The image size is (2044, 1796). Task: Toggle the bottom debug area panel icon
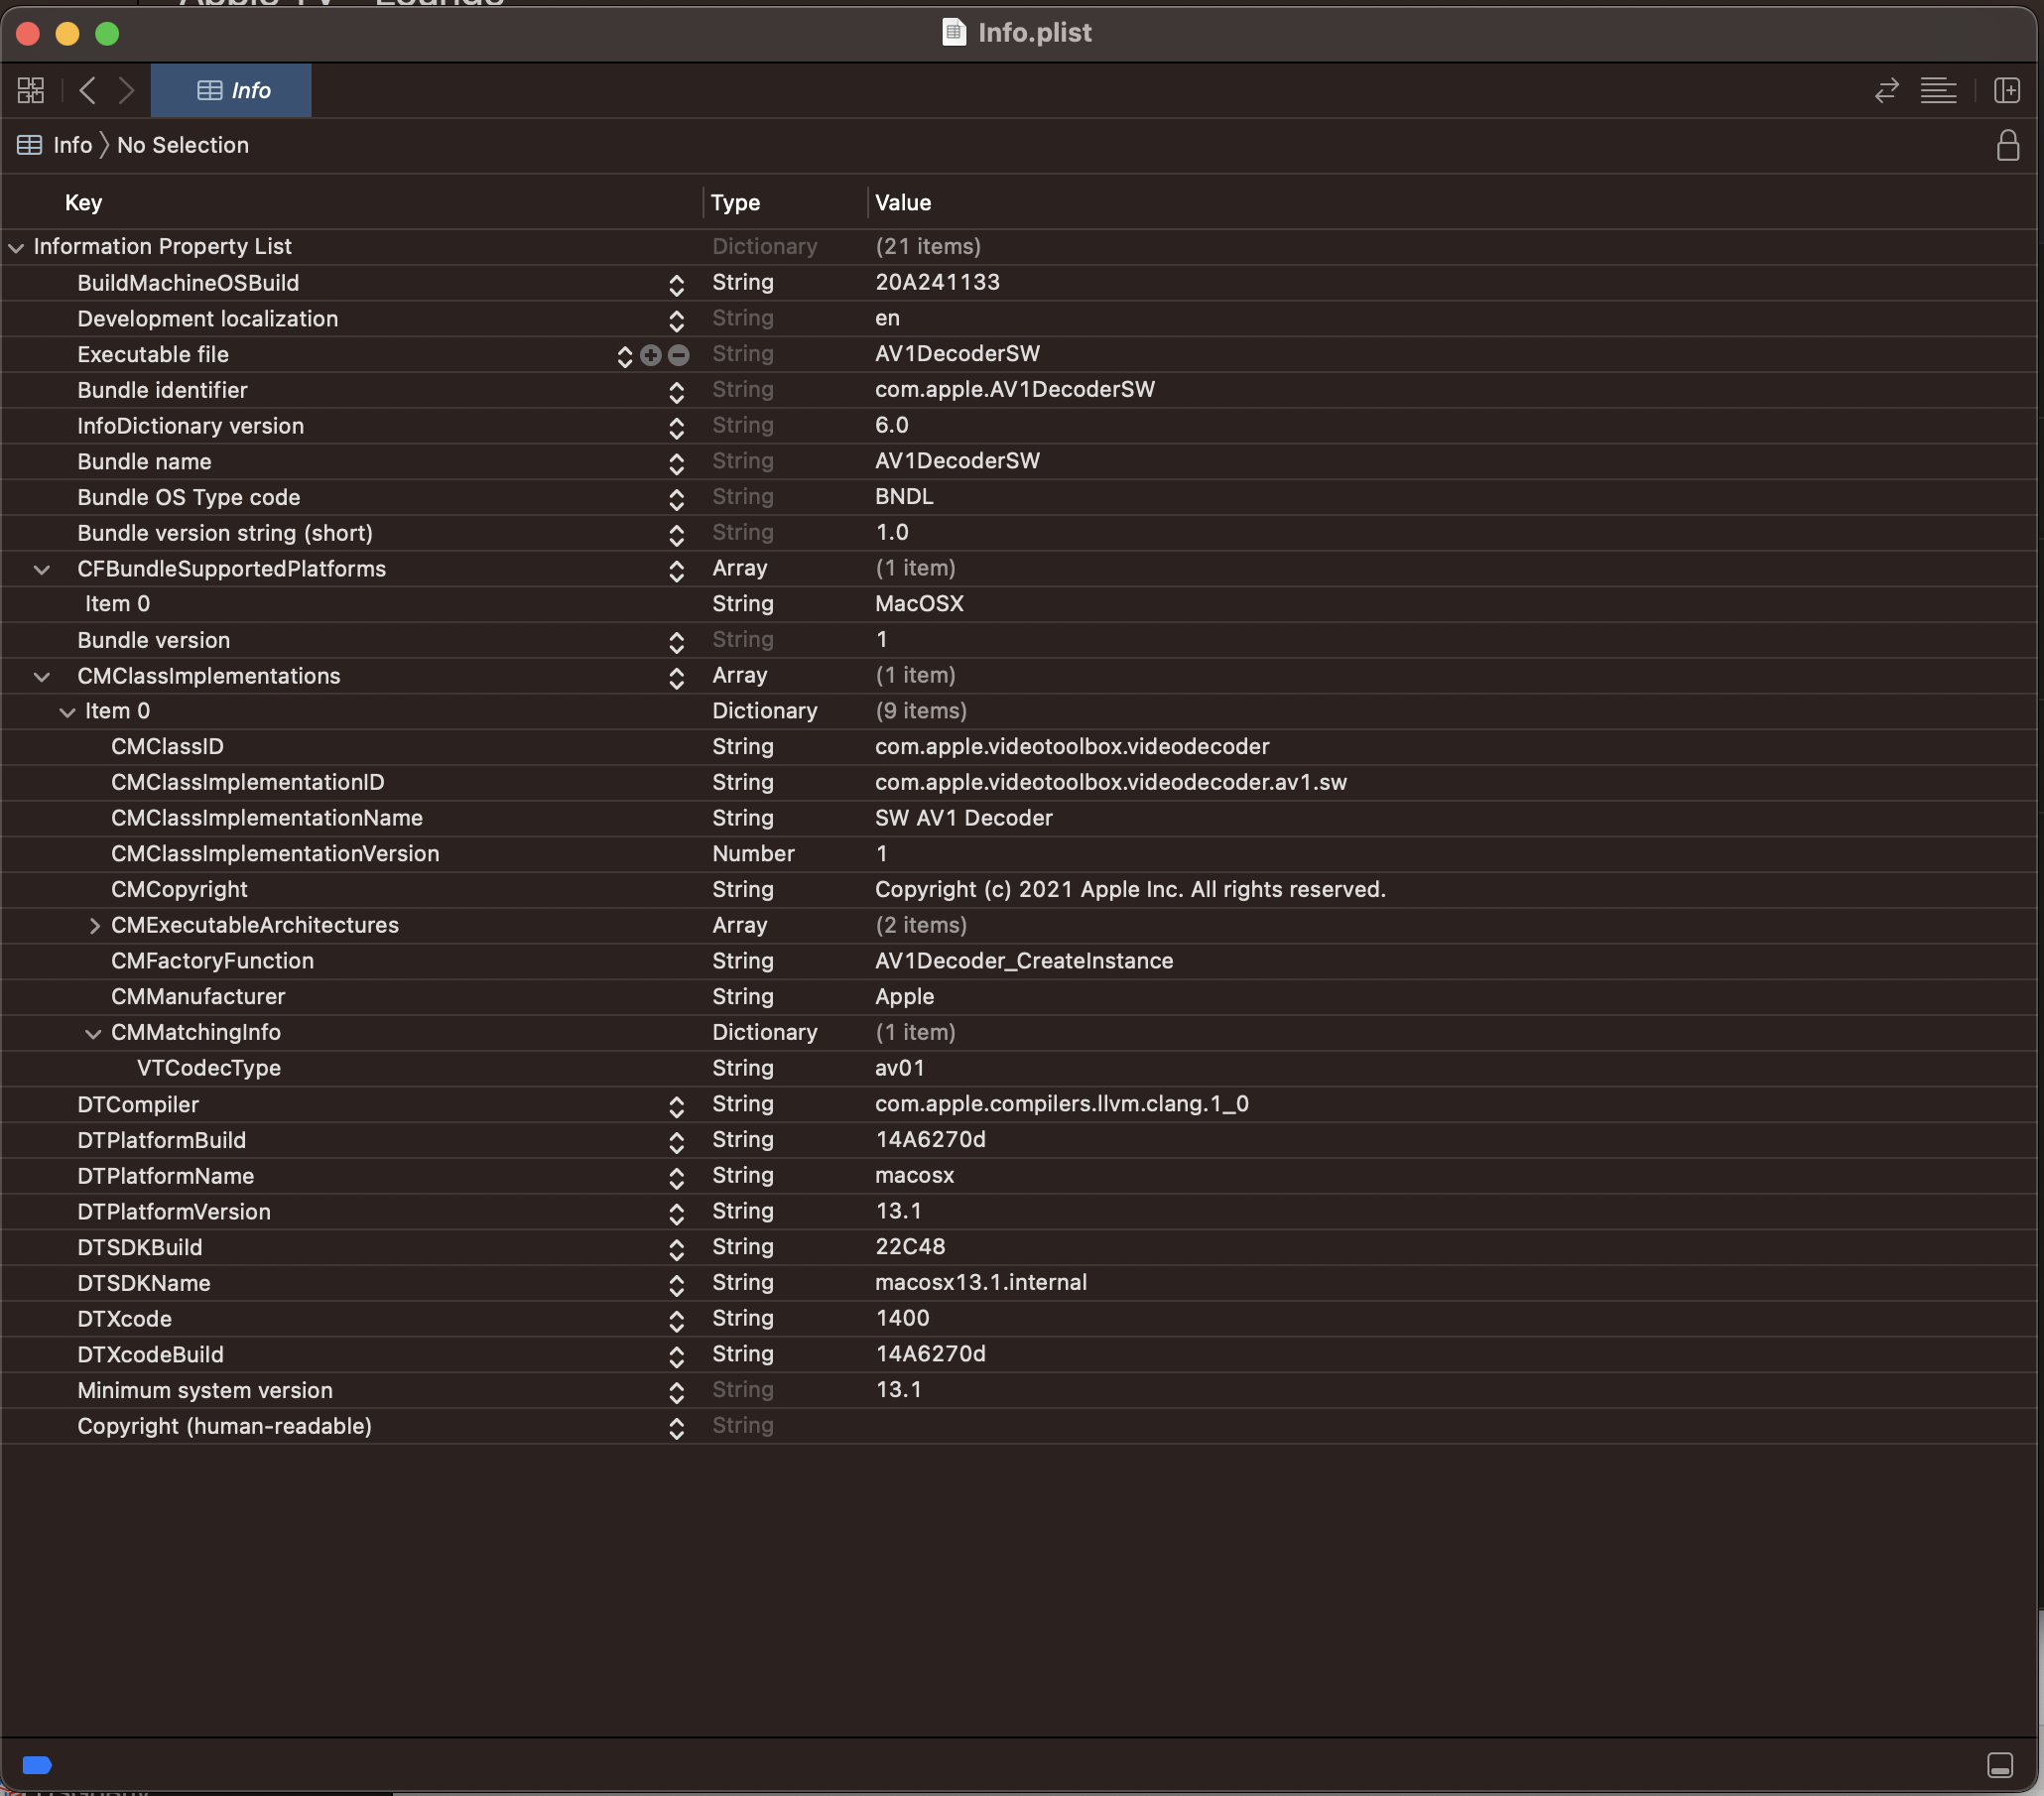tap(2000, 1765)
